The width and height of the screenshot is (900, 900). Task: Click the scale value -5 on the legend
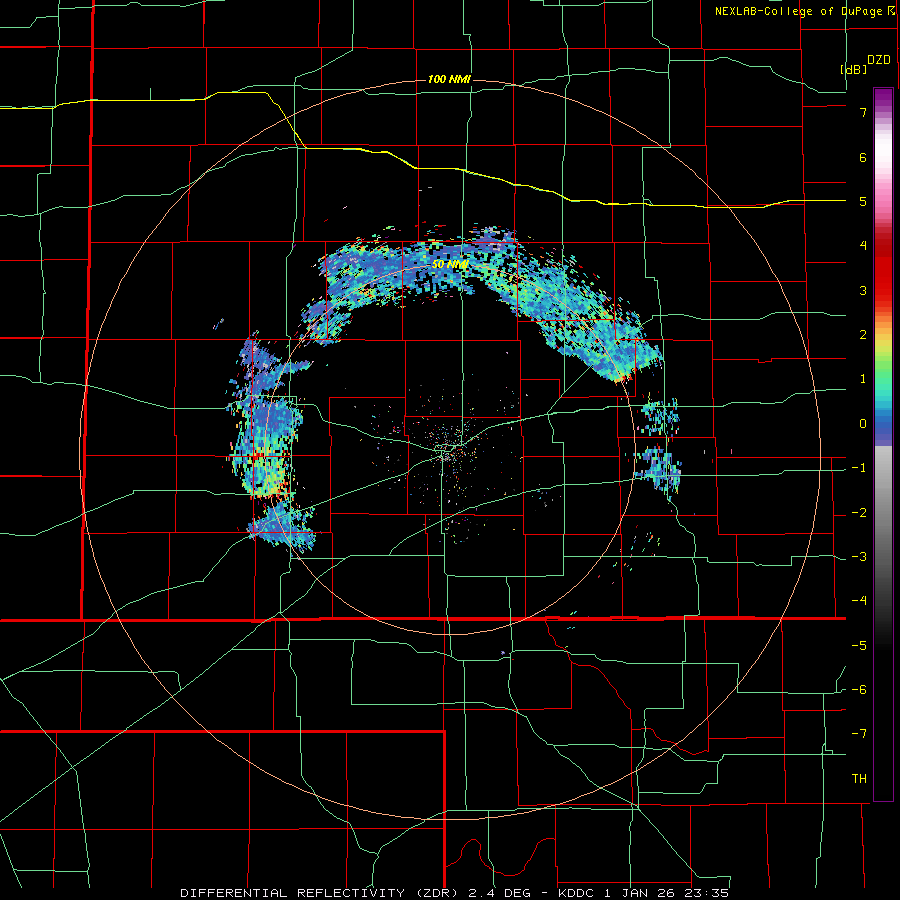click(x=859, y=646)
